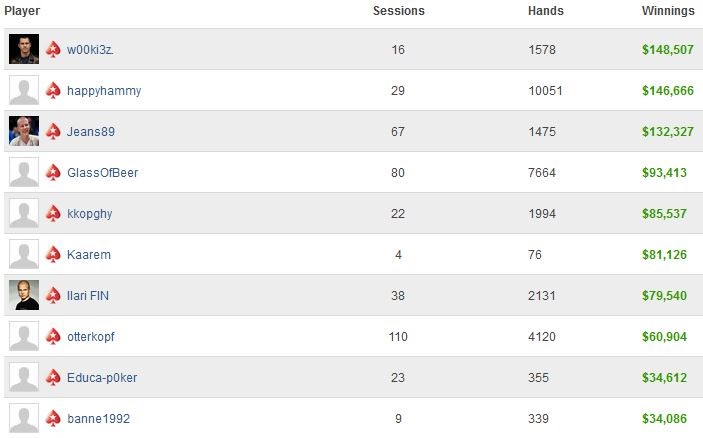
Task: Click the PokerStars spade icon beside Kaarem
Action: [x=53, y=254]
